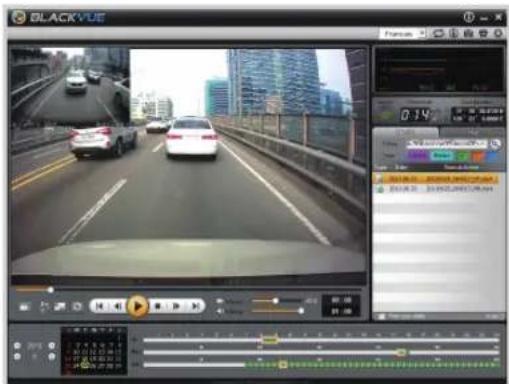Click the speed icon beside the speed slider
Viewport: 509px width, 384px height.
tap(220, 301)
